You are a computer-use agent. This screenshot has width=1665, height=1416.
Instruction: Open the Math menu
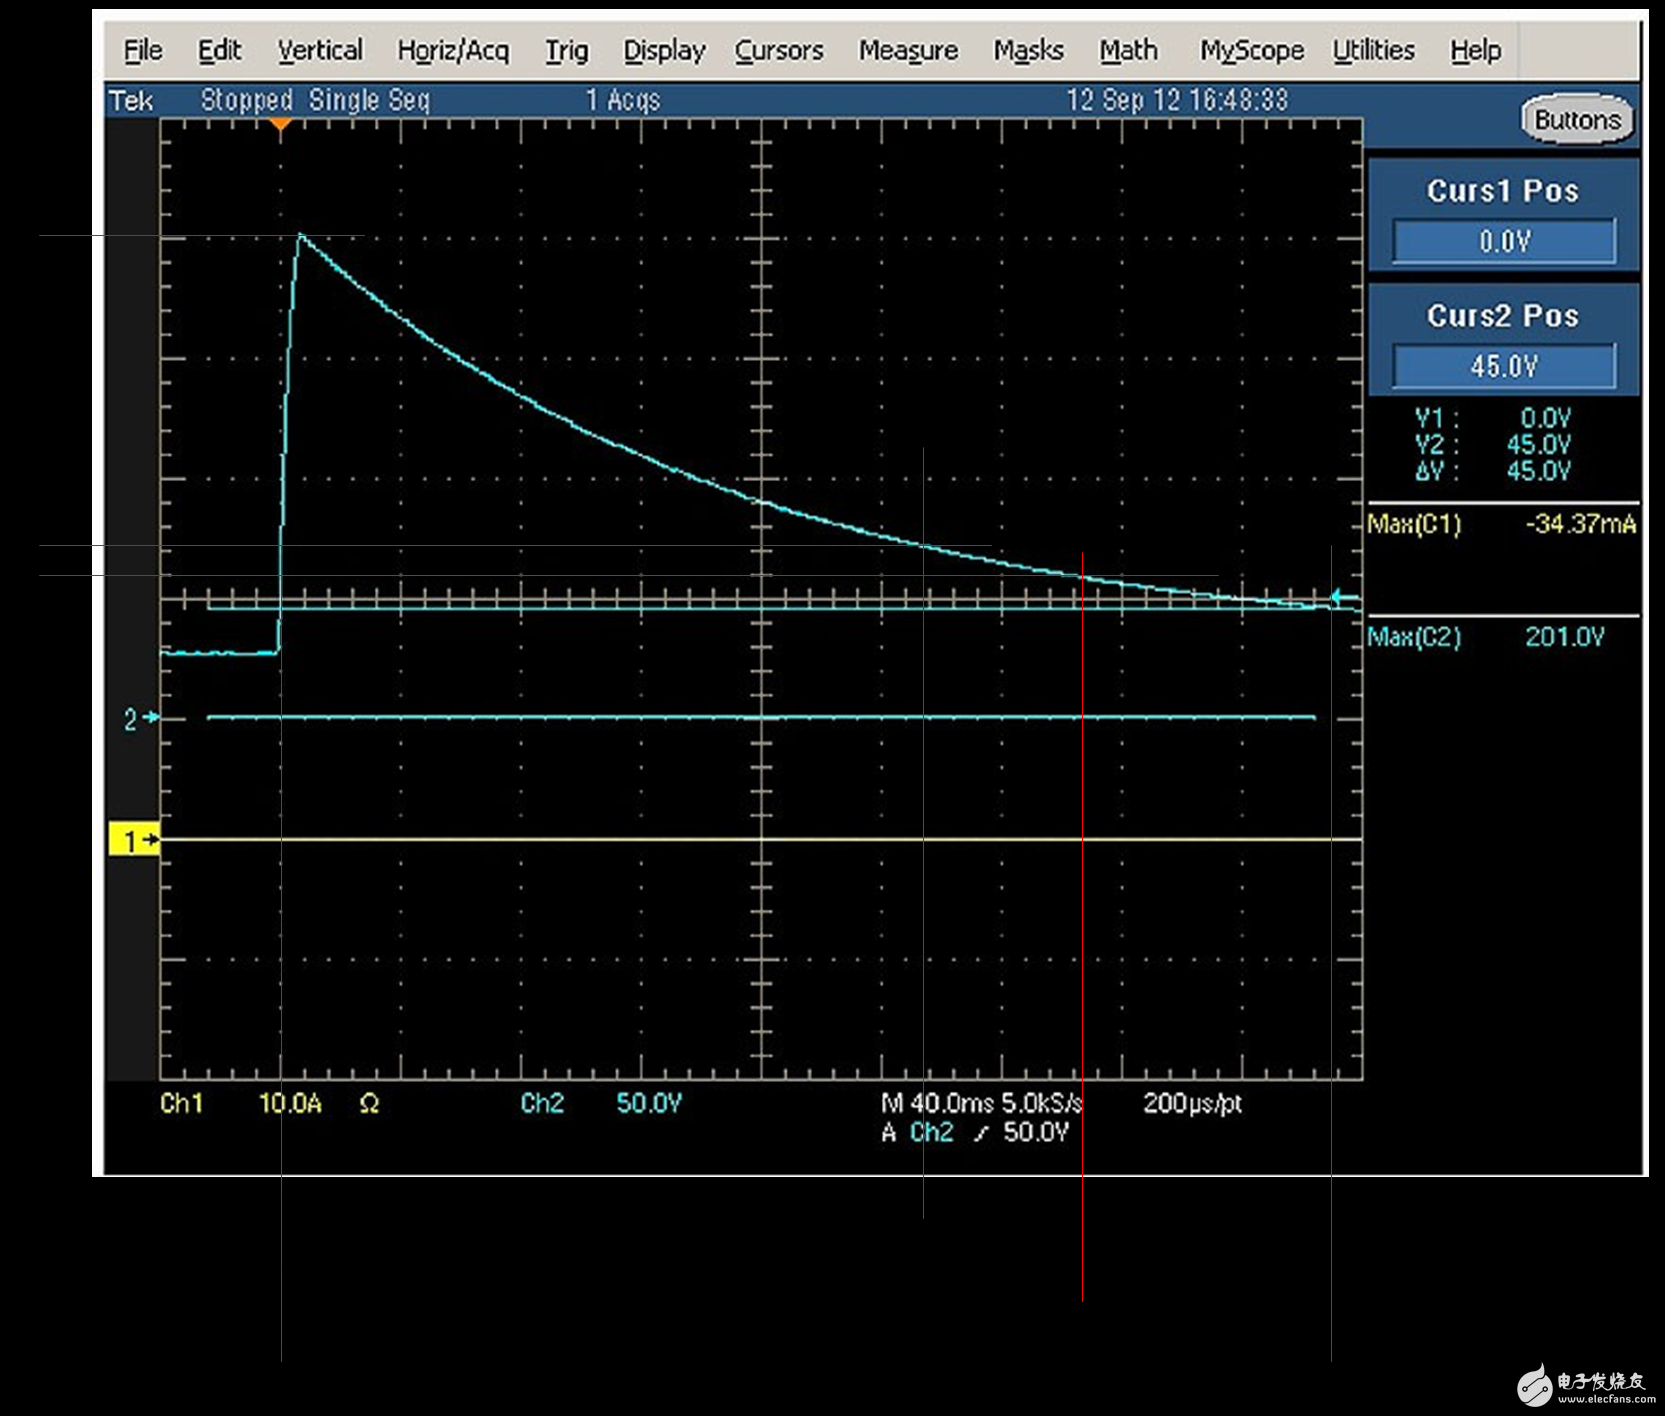[x=1128, y=51]
